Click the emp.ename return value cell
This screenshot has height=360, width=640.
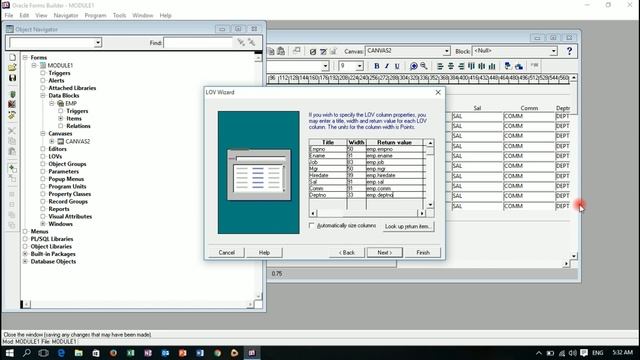395,156
